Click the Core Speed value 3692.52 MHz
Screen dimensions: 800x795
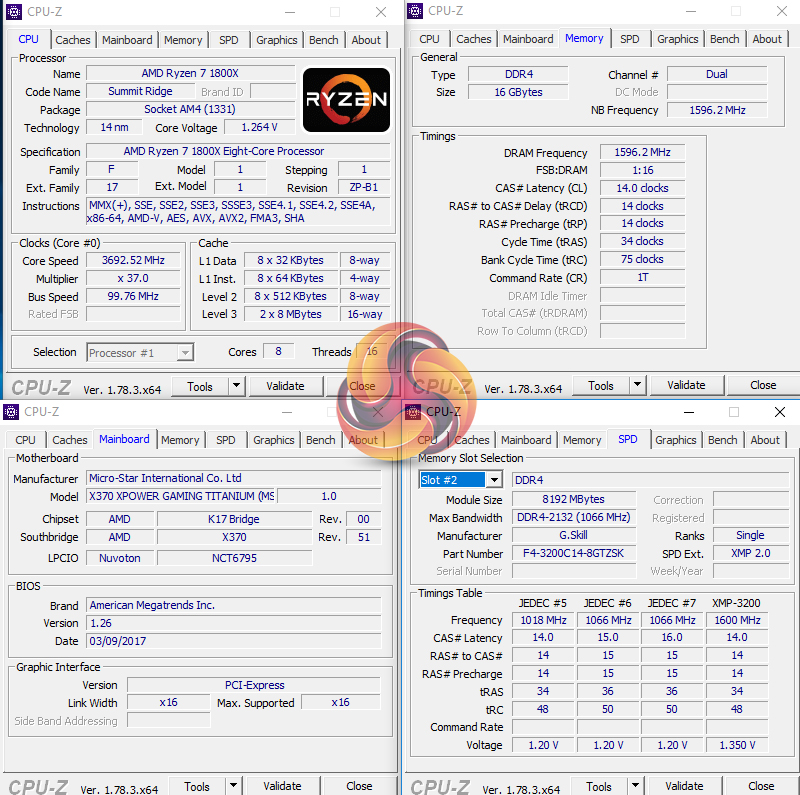133,260
